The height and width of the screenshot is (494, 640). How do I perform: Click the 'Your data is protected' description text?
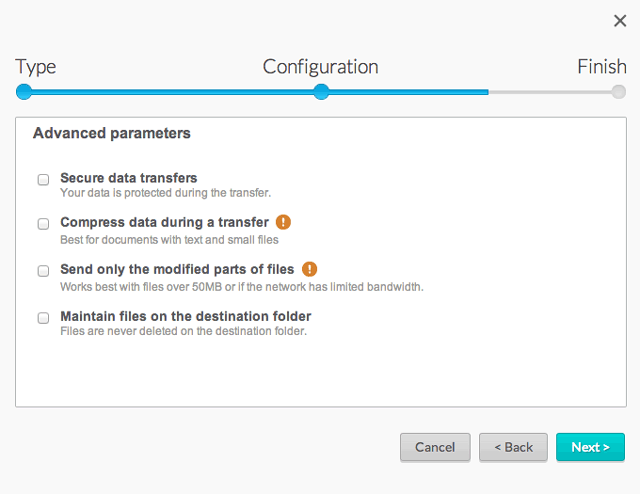click(x=165, y=193)
